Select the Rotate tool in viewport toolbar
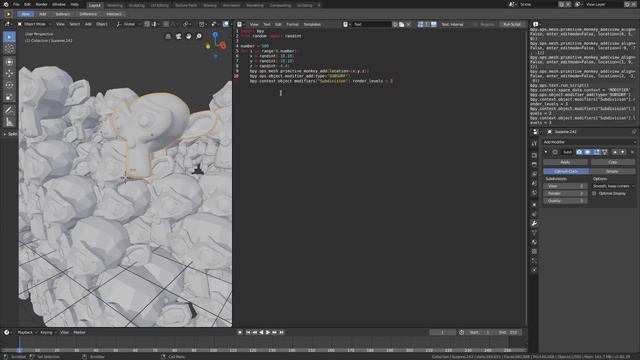 pyautogui.click(x=9, y=85)
